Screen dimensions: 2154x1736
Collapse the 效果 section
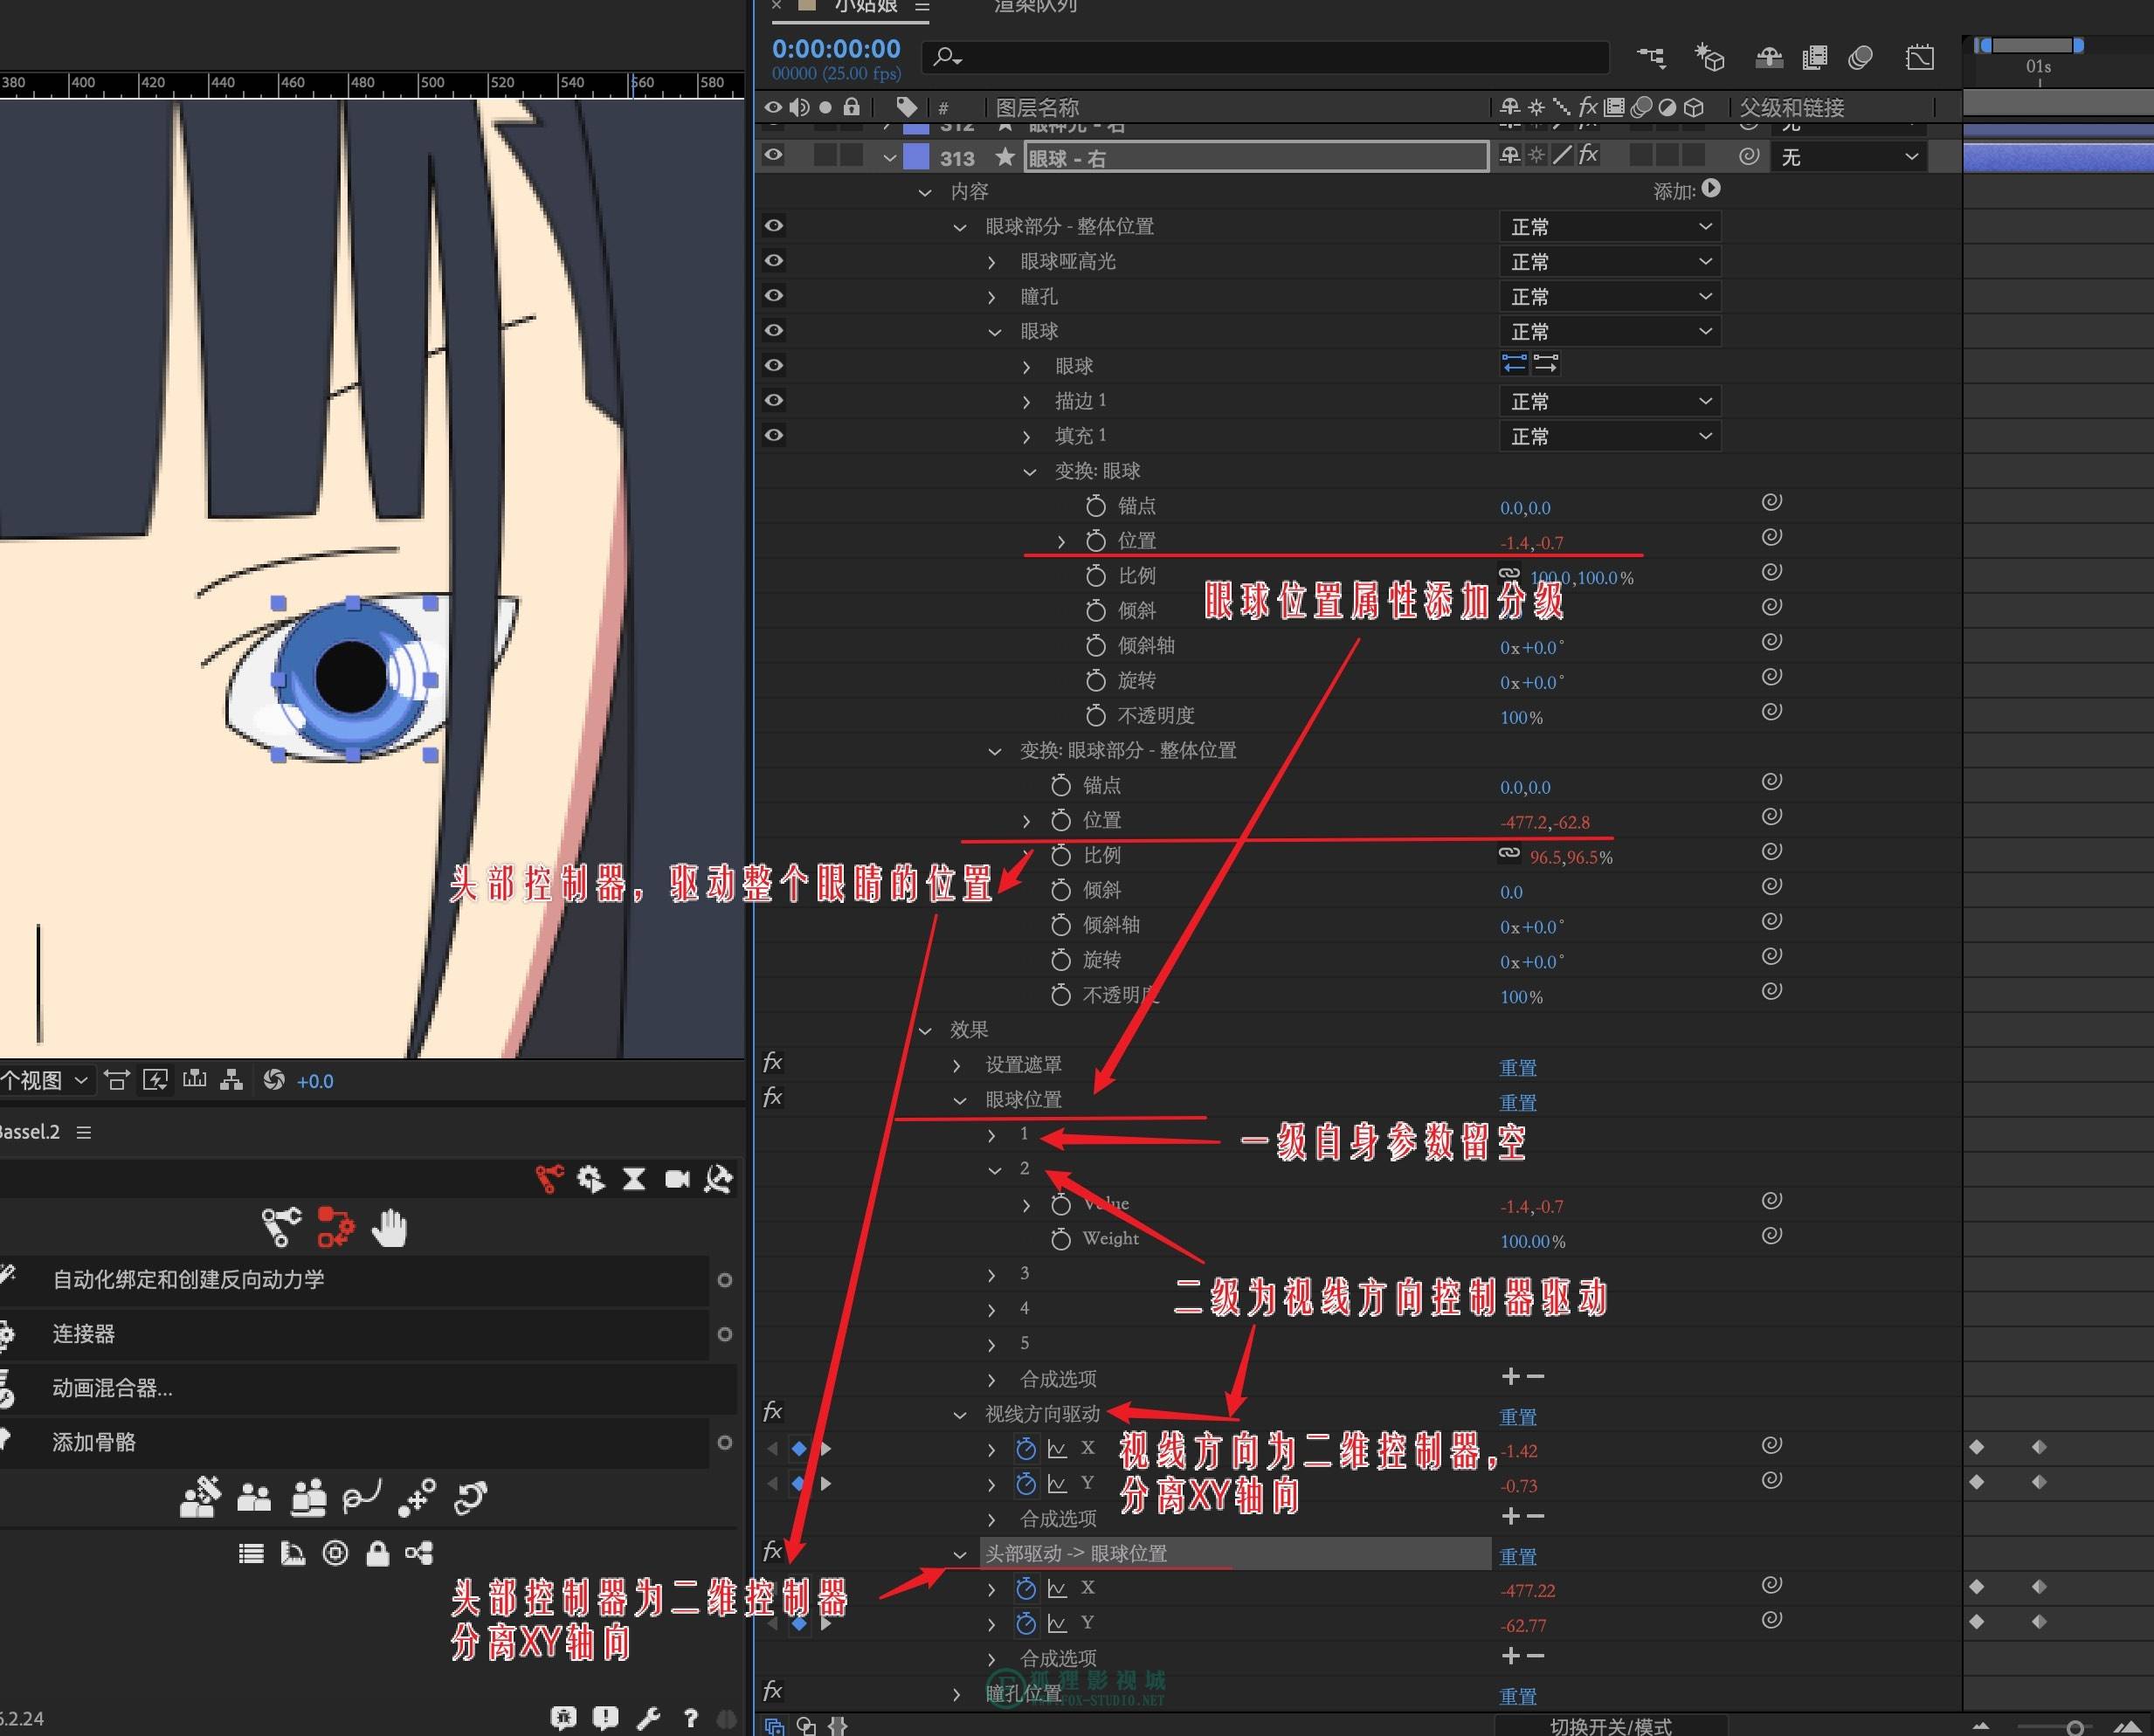[925, 1030]
